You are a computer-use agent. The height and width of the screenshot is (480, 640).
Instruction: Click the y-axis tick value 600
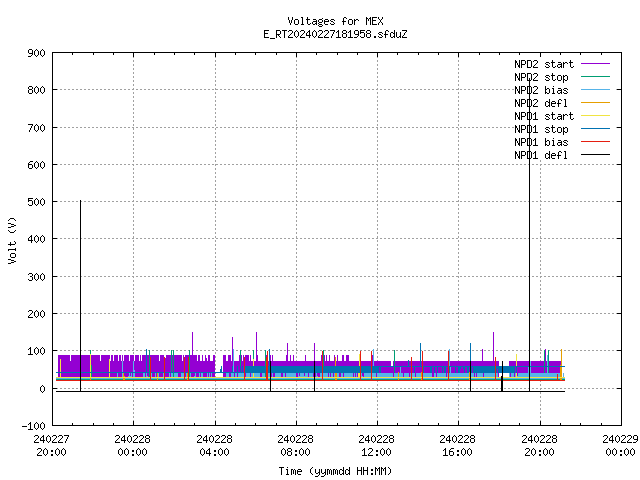(x=36, y=165)
